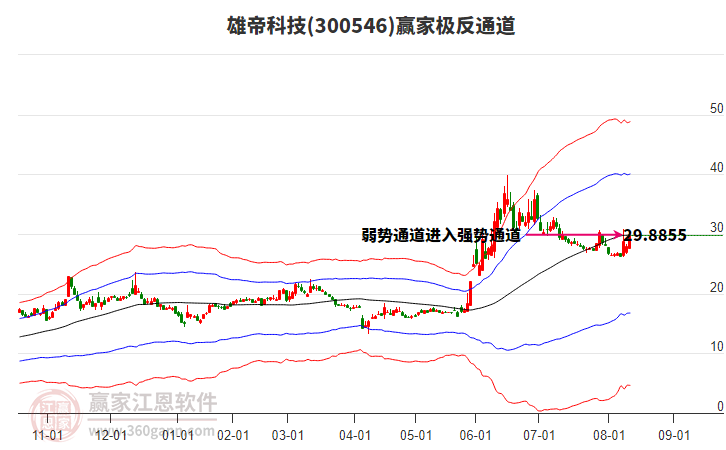Image resolution: width=726 pixels, height=450 pixels.
Task: Select the y-axis value 0
Action: 720,406
